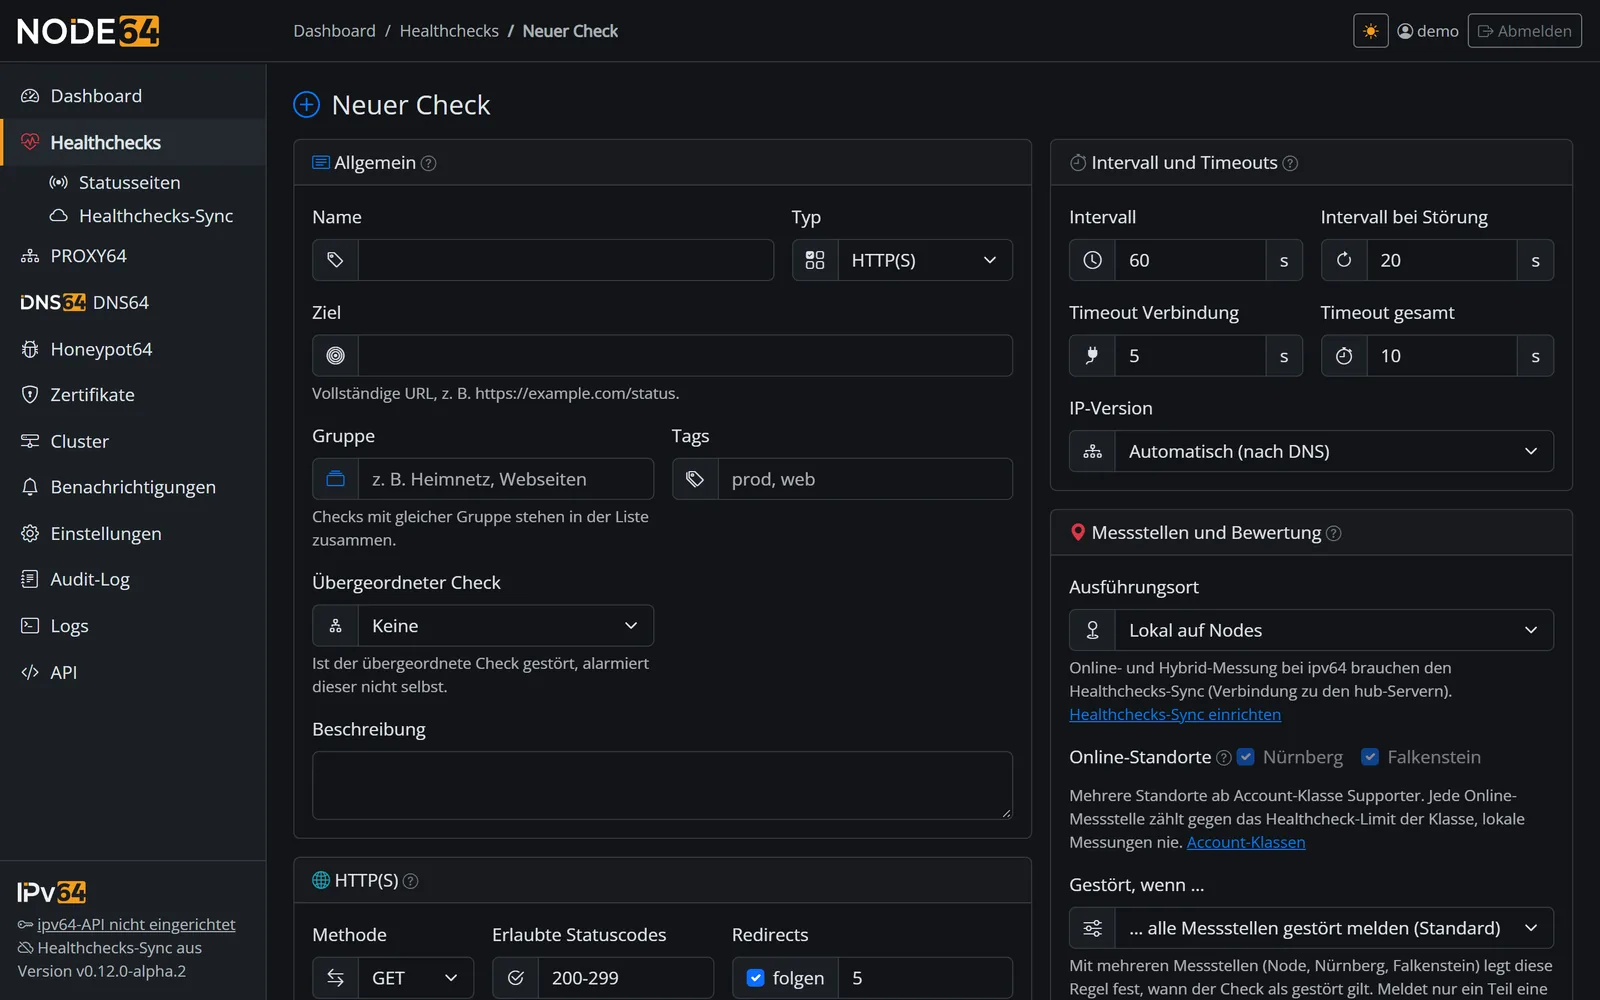Open the Gestört, wenn rule dropdown
Image resolution: width=1600 pixels, height=1000 pixels.
[x=1334, y=928]
